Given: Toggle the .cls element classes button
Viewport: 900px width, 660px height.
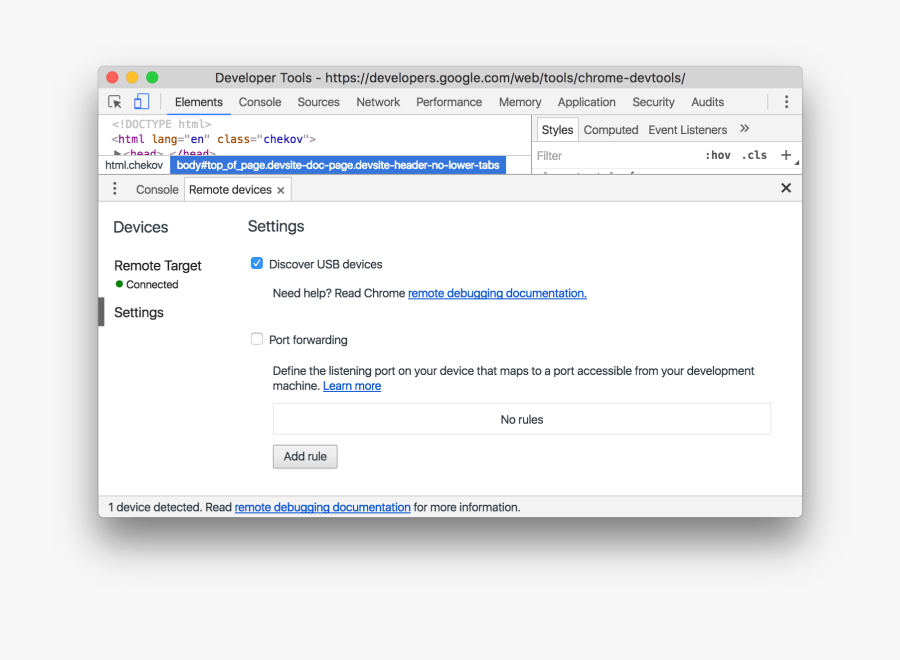Looking at the screenshot, I should (x=754, y=155).
